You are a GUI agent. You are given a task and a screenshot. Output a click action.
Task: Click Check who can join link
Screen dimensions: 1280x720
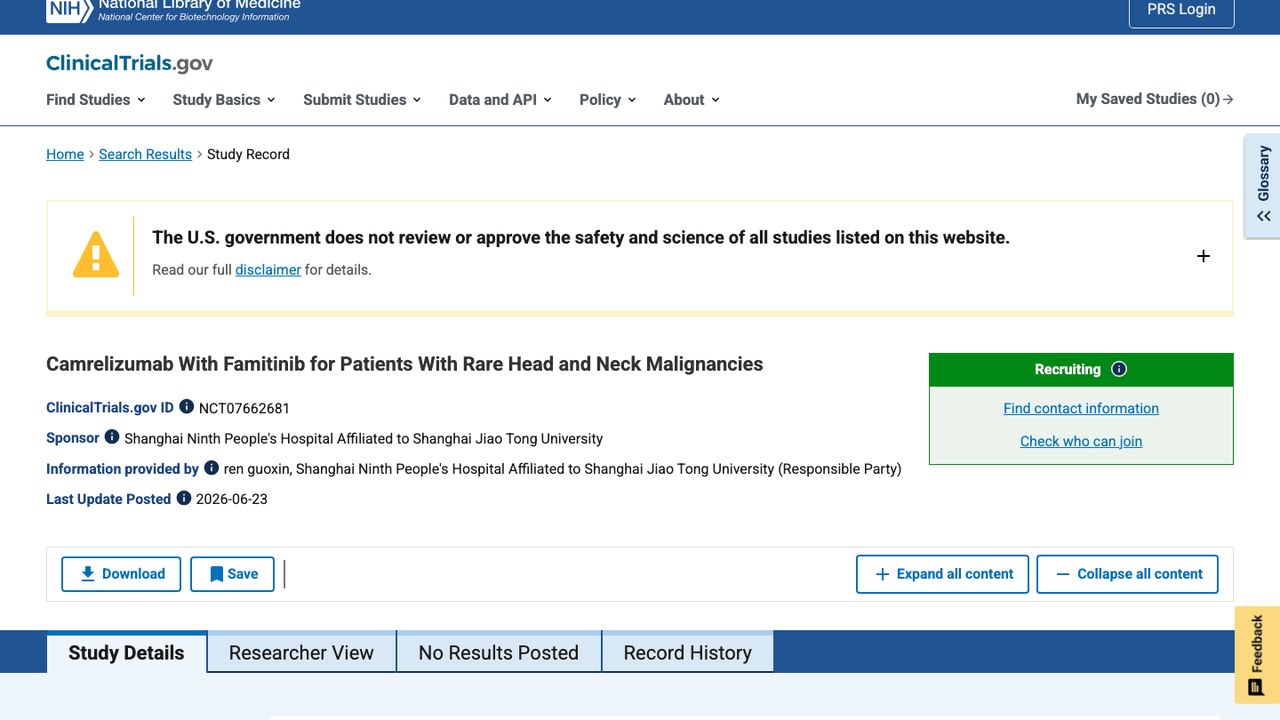(x=1081, y=441)
